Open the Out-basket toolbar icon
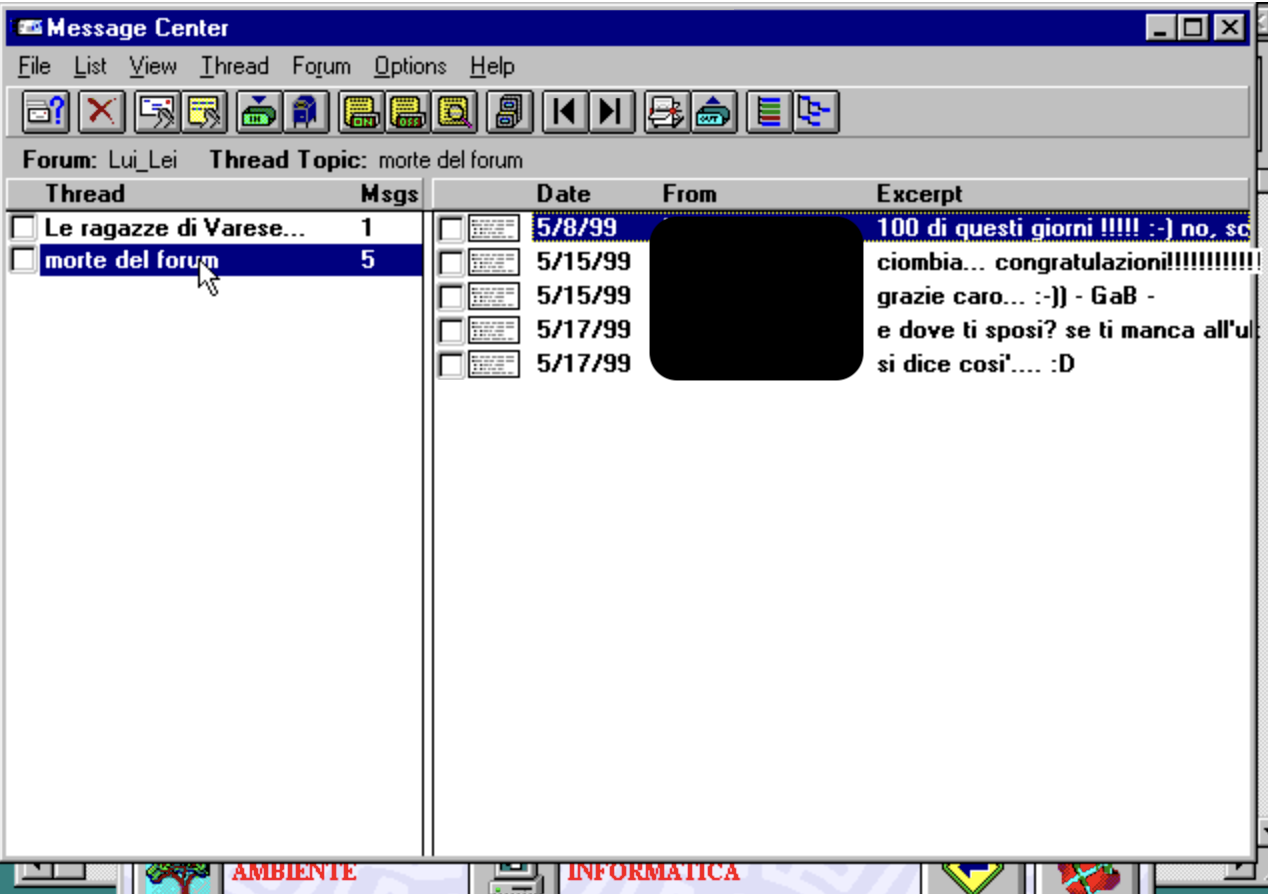The width and height of the screenshot is (1268, 894). (x=714, y=111)
